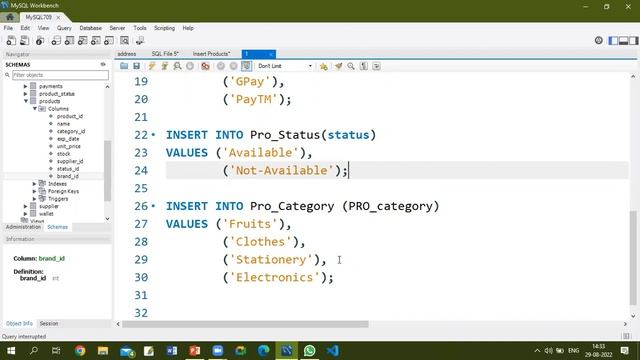
Task: Click the editor vertical scrollbar thumb
Action: coord(633,258)
